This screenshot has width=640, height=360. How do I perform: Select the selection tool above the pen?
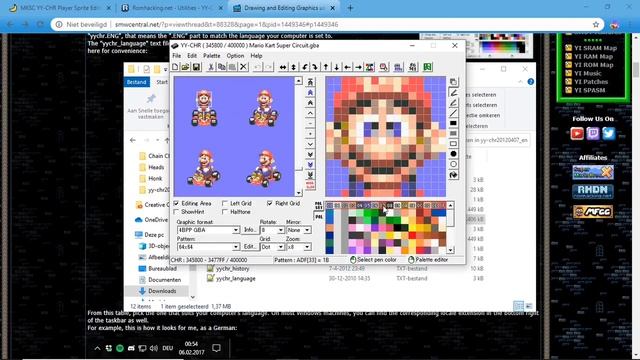(453, 82)
